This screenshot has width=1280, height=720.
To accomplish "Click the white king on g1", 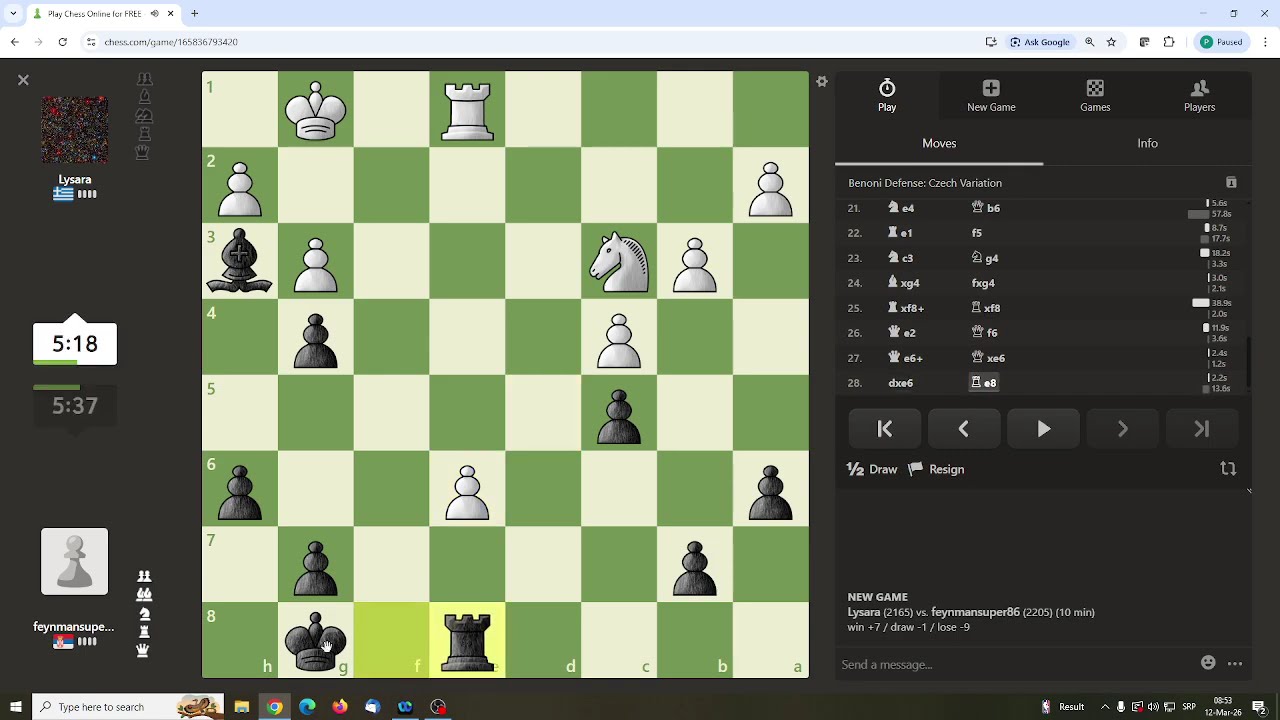I will (x=316, y=110).
